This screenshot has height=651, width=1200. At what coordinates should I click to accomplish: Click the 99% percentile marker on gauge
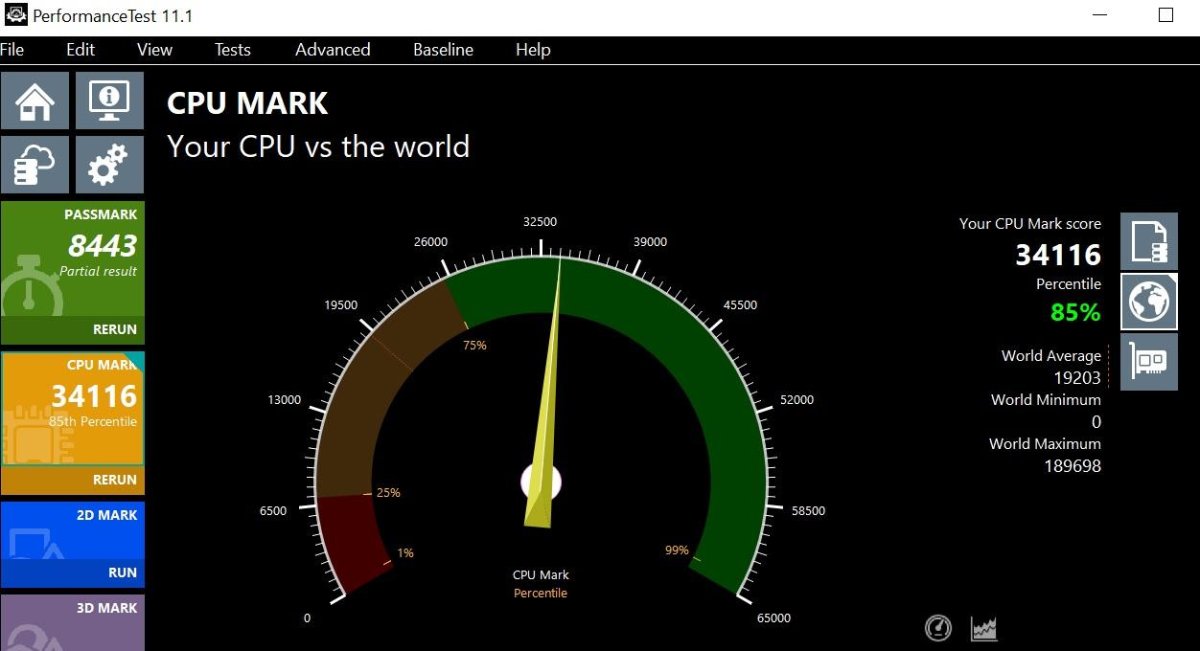tap(676, 550)
